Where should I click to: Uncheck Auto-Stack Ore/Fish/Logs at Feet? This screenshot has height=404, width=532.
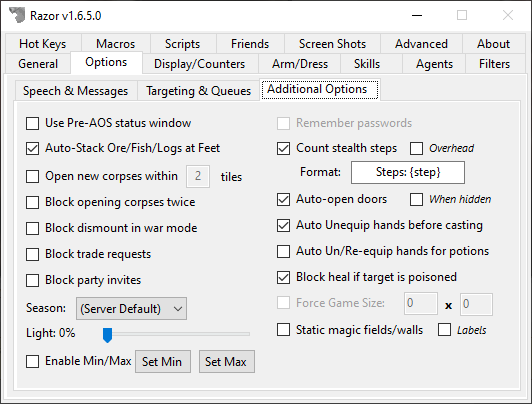33,149
